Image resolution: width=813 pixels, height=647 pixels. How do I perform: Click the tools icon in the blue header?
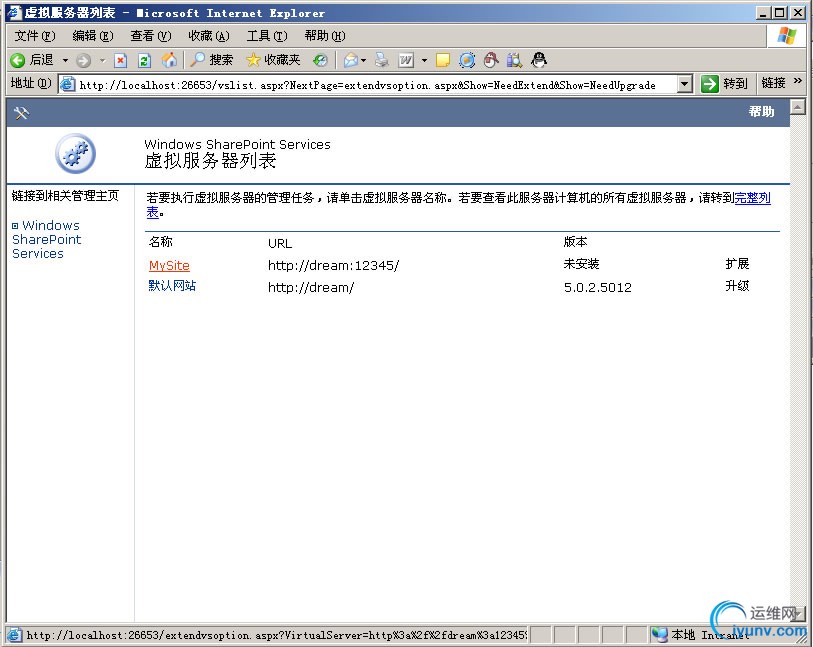(x=21, y=112)
